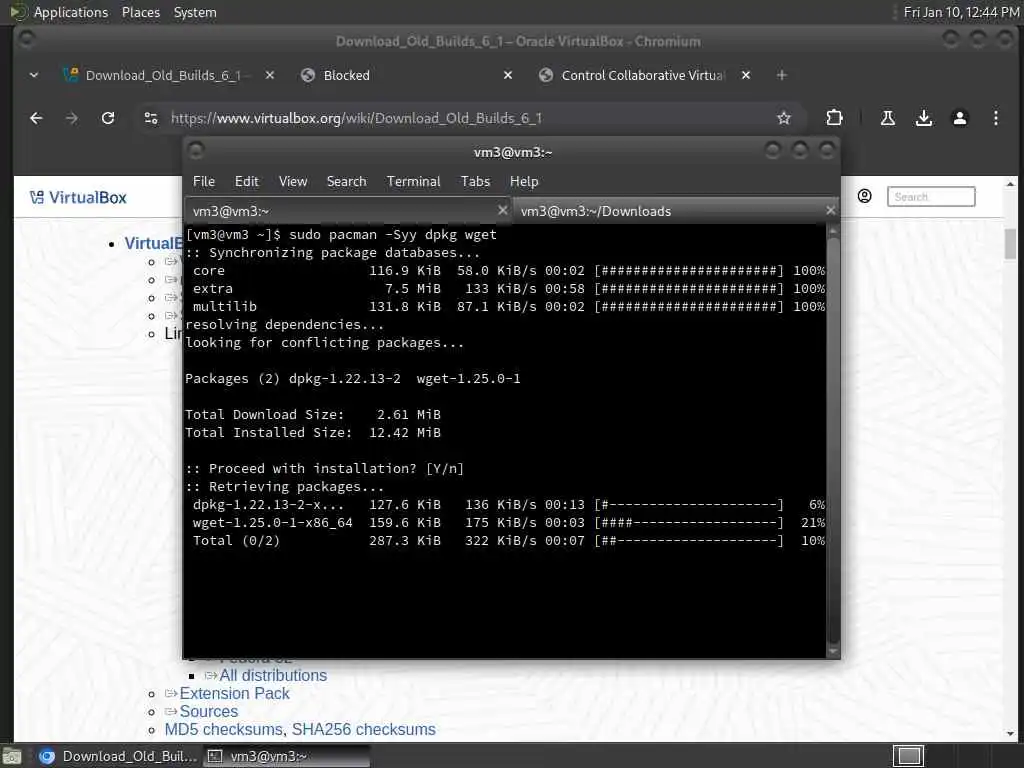Image resolution: width=1024 pixels, height=768 pixels.
Task: Close the Download_Old_Builds_6_1 tab
Action: coord(270,75)
